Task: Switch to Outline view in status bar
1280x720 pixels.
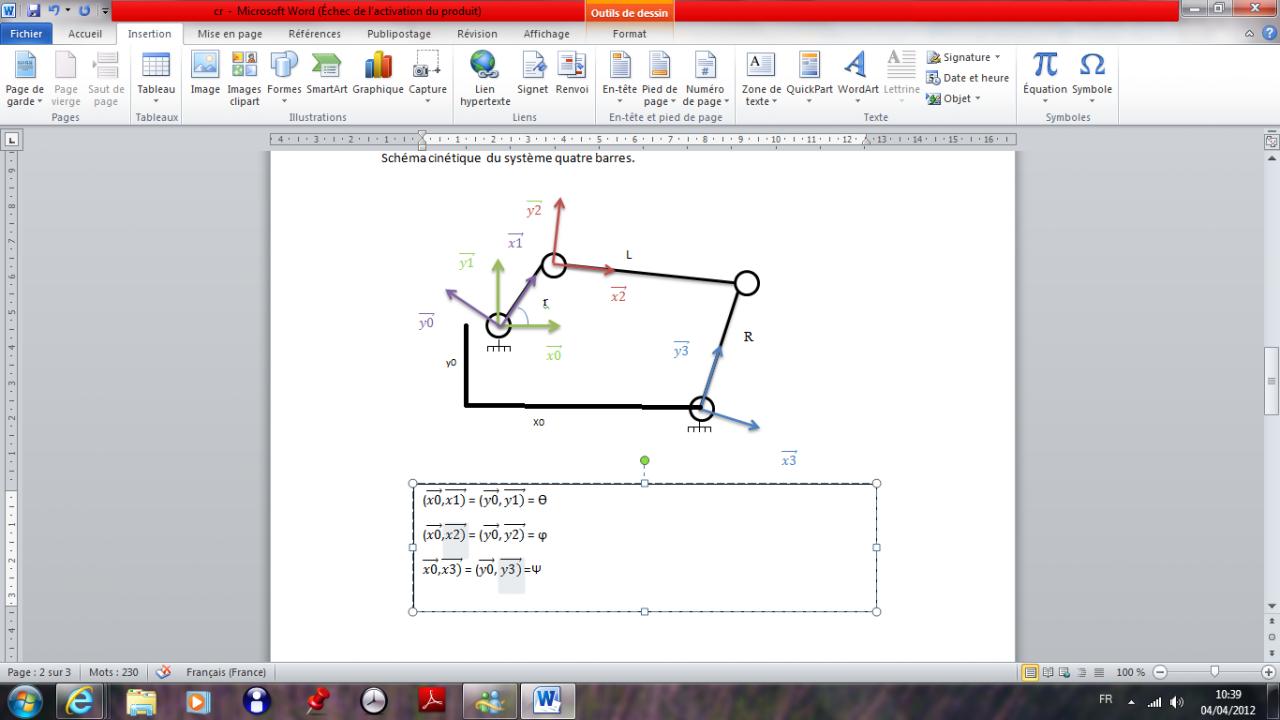Action: pyautogui.click(x=1083, y=672)
